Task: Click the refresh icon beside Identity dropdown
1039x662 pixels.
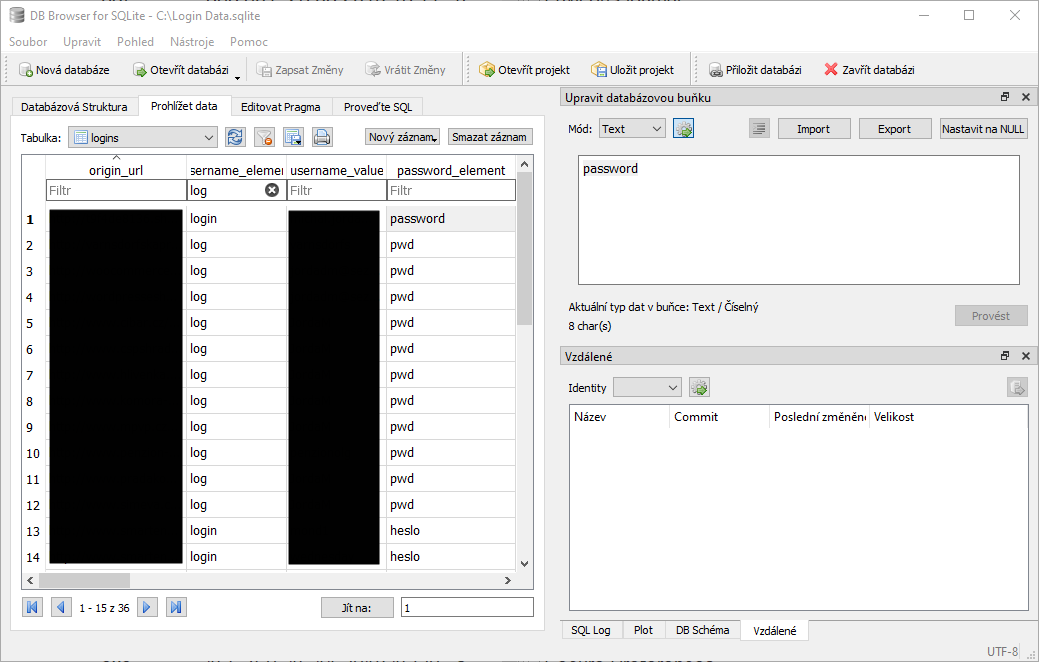Action: (x=700, y=388)
